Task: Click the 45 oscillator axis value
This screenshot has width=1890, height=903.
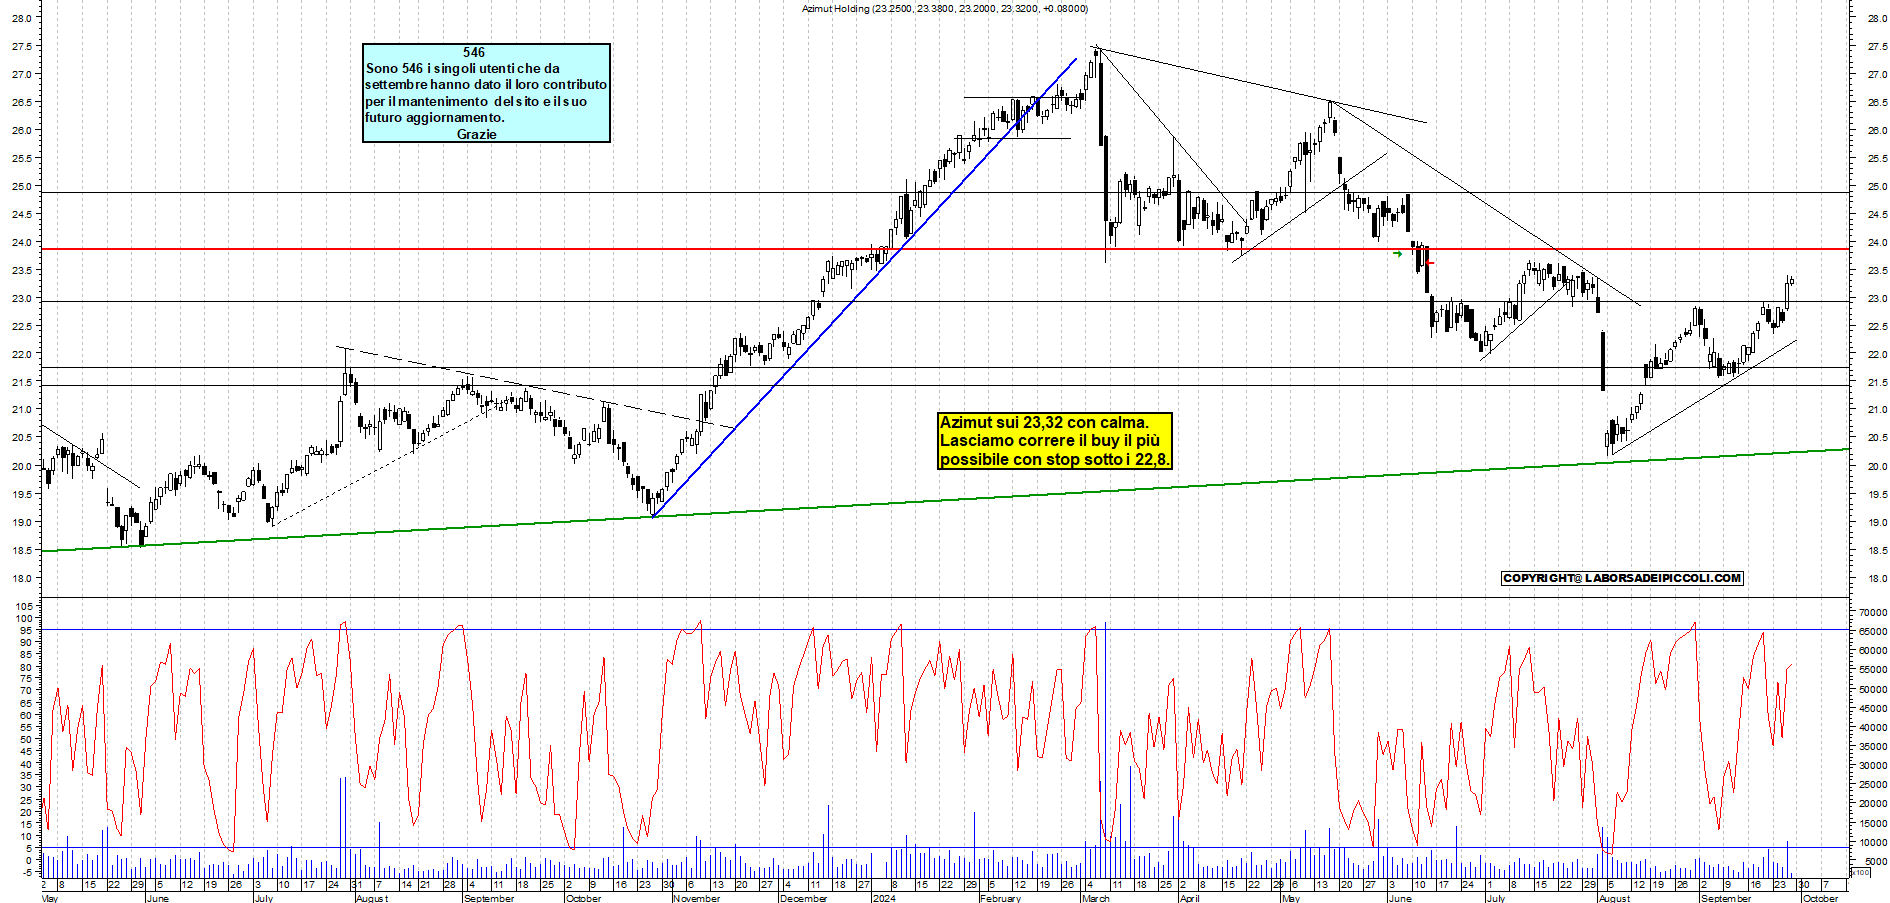Action: point(27,752)
